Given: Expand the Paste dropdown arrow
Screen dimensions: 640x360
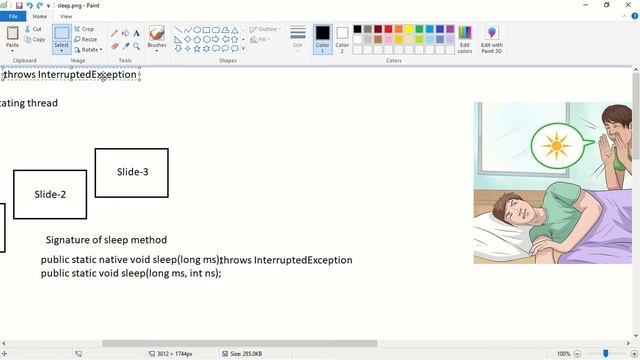Looking at the screenshot, I should point(12,51).
